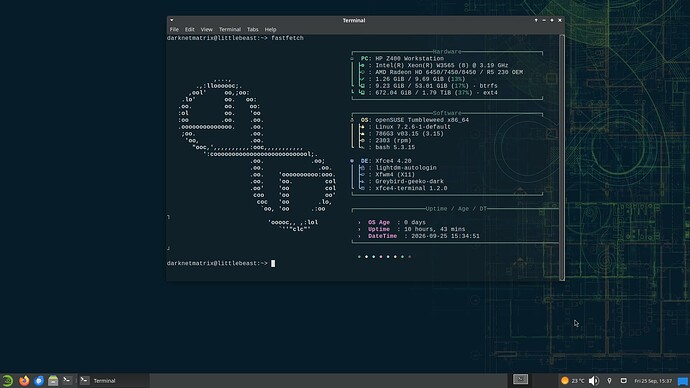Viewport: 690px width, 388px height.
Task: Click the 'fastfetch' command text
Action: coord(287,38)
